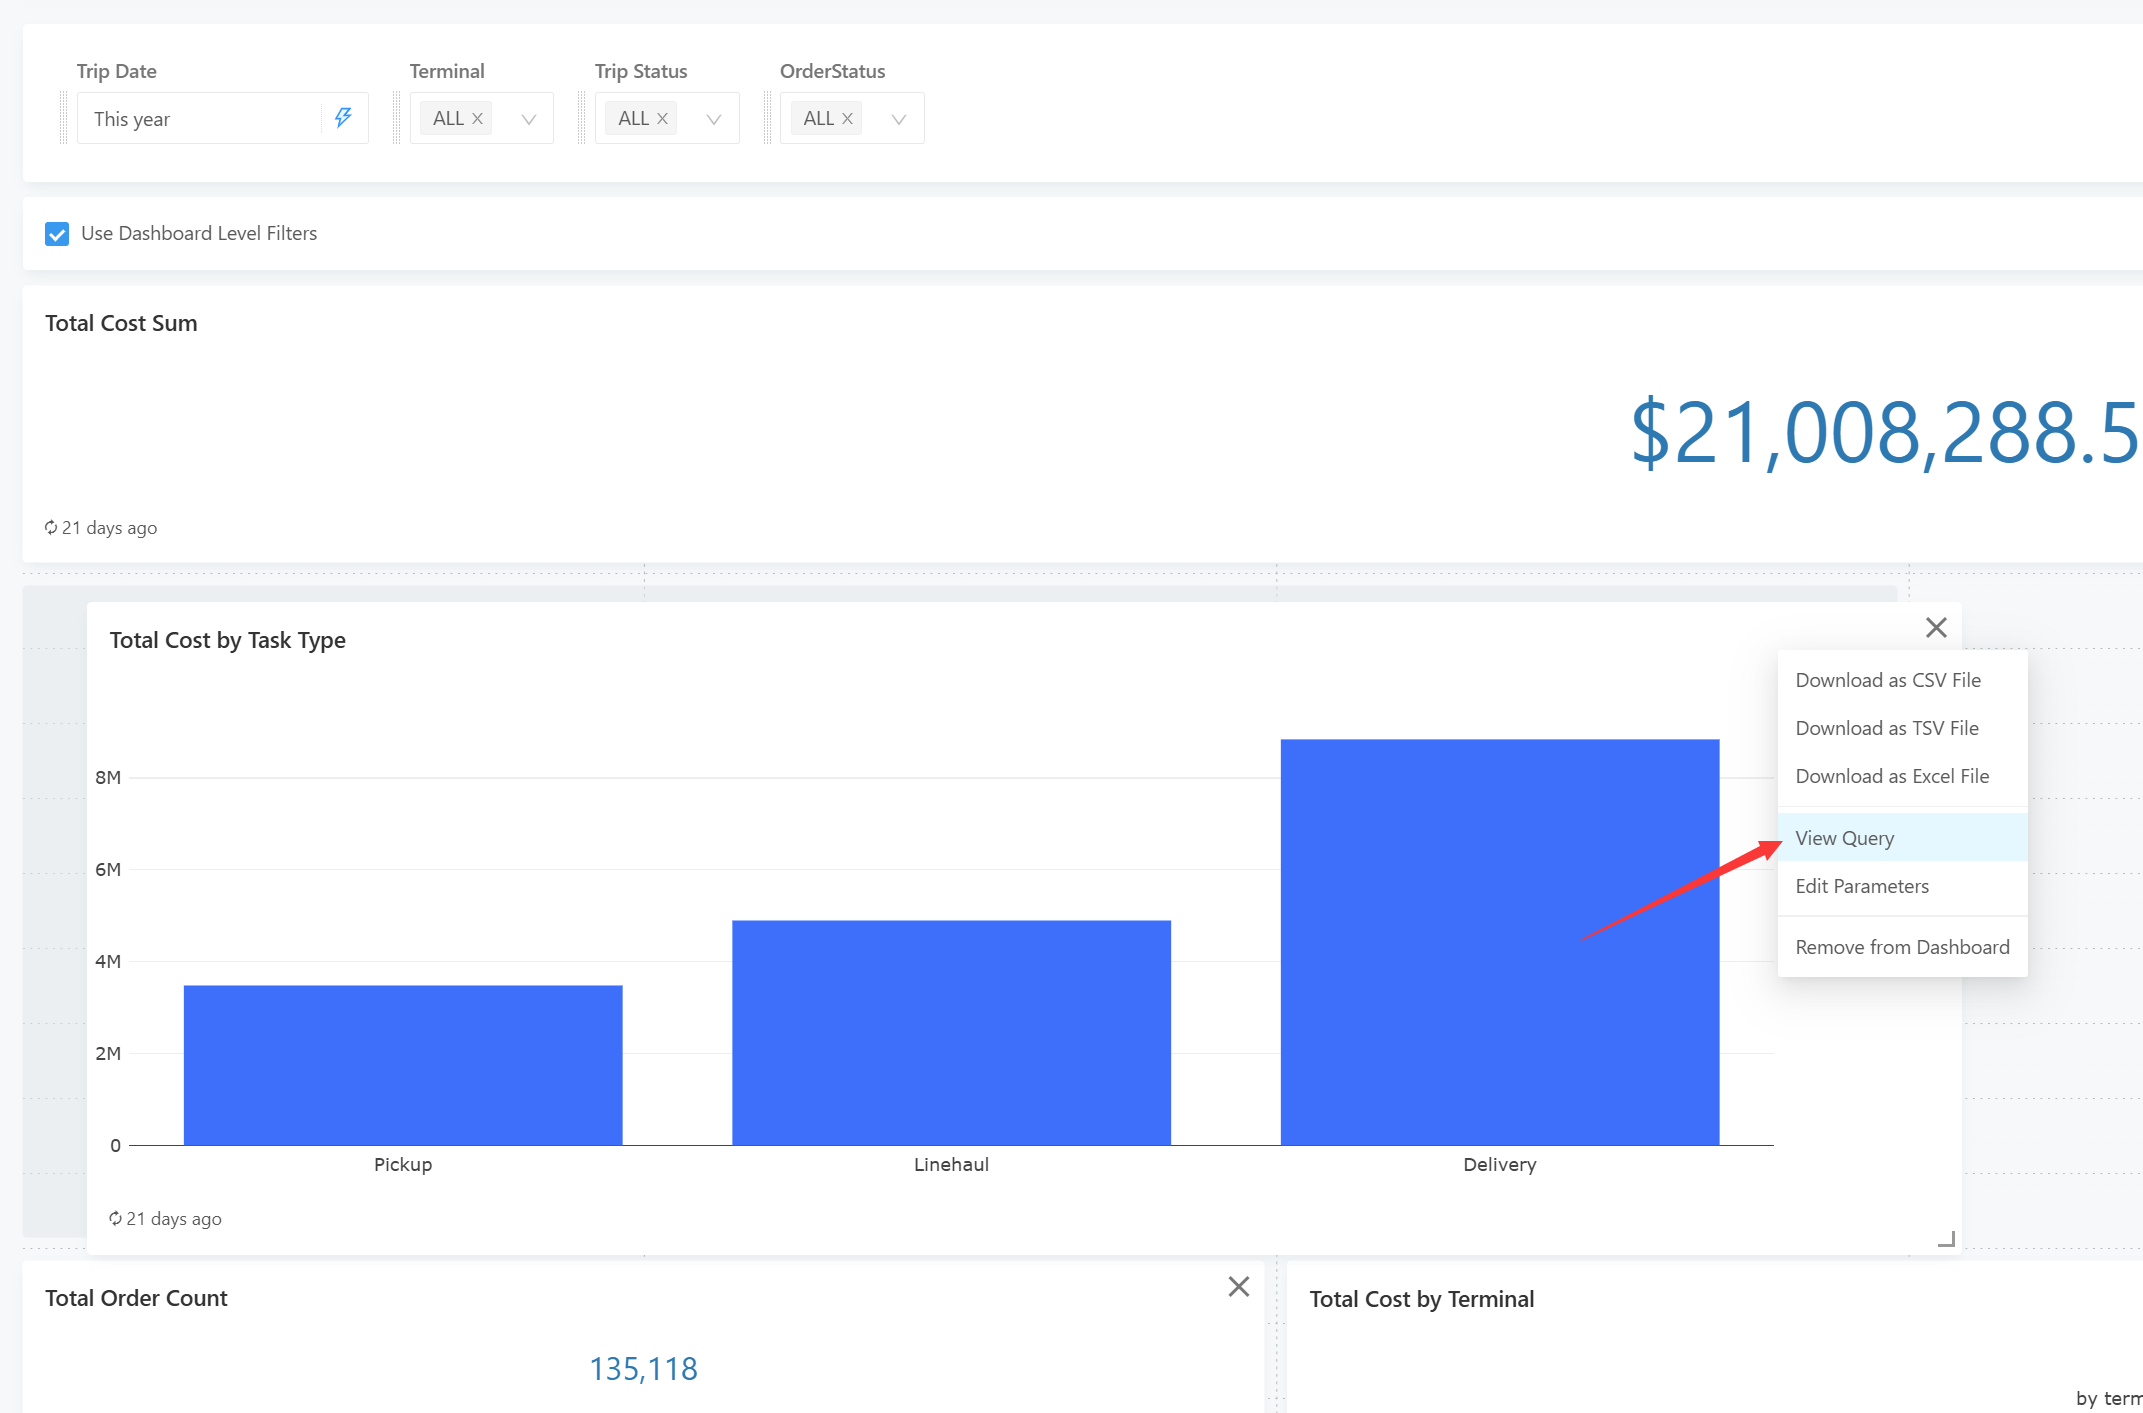Click refresh icon under Total Cost Sum
This screenshot has height=1413, width=2143.
point(51,528)
